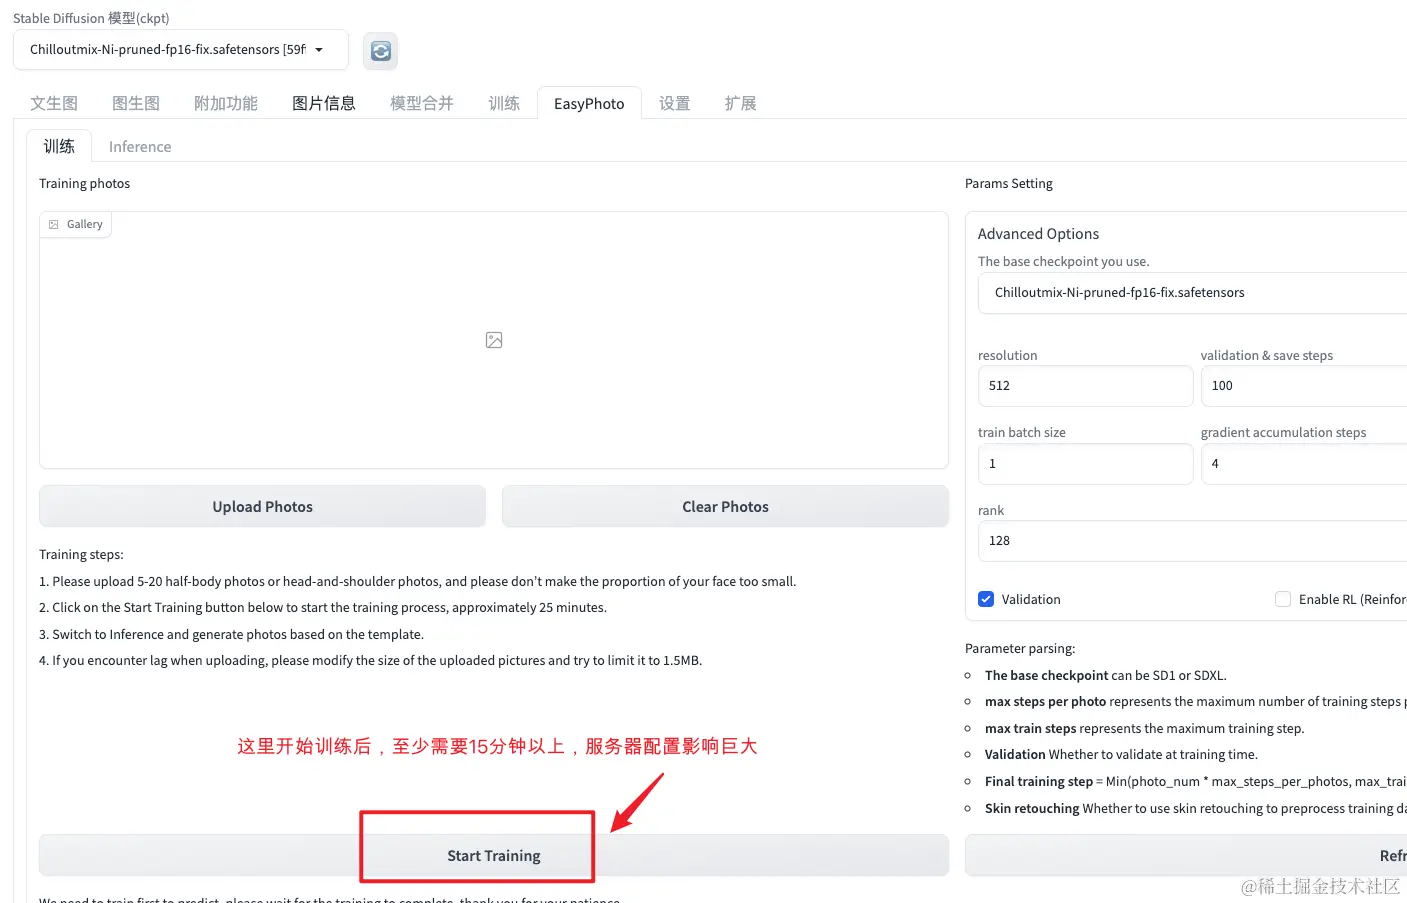Open the 图生图 tab
This screenshot has width=1407, height=903.
coord(136,103)
